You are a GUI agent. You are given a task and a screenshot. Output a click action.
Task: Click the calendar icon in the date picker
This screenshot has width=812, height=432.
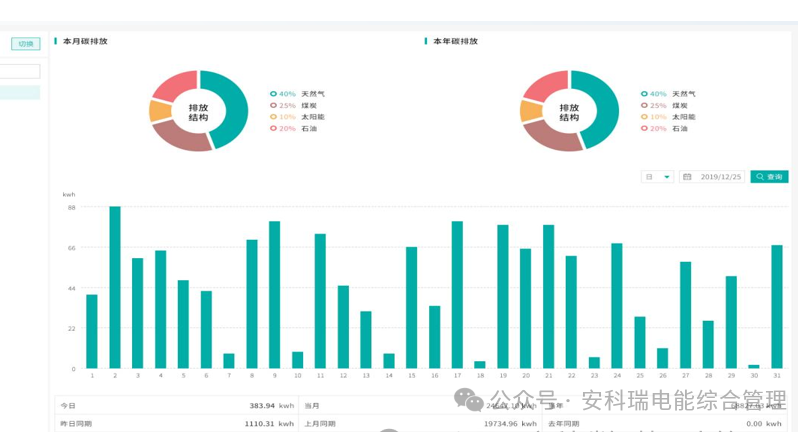687,177
